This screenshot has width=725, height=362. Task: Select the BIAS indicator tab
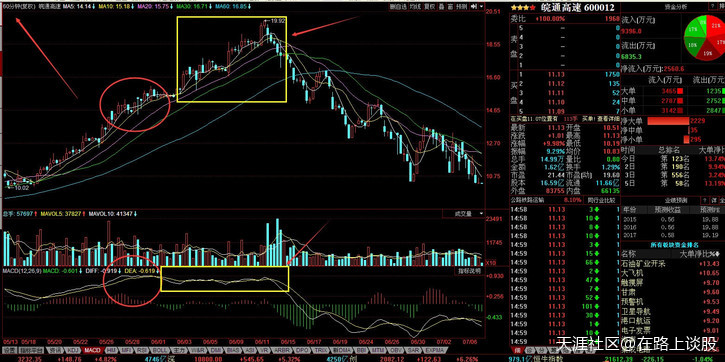(233, 350)
